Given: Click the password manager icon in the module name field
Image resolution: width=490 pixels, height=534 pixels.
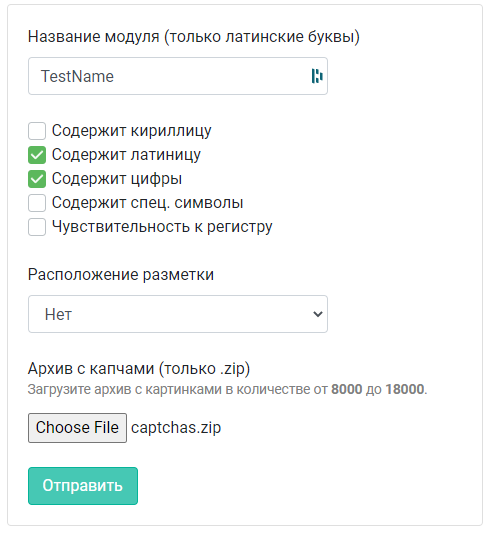Looking at the screenshot, I should click(x=317, y=76).
